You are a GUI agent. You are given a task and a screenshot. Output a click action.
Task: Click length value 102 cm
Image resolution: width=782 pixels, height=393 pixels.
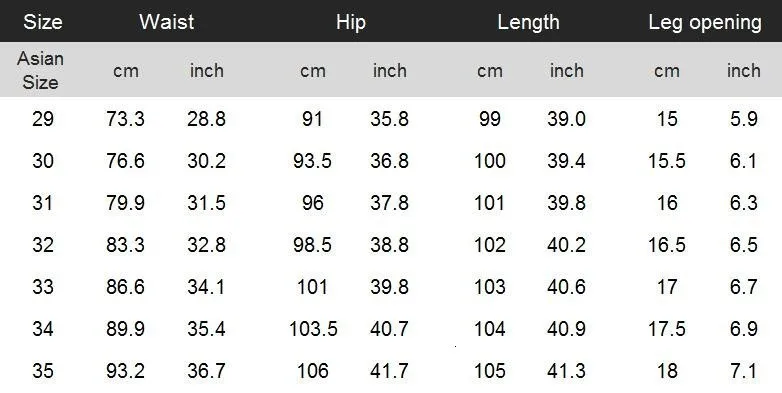(490, 245)
